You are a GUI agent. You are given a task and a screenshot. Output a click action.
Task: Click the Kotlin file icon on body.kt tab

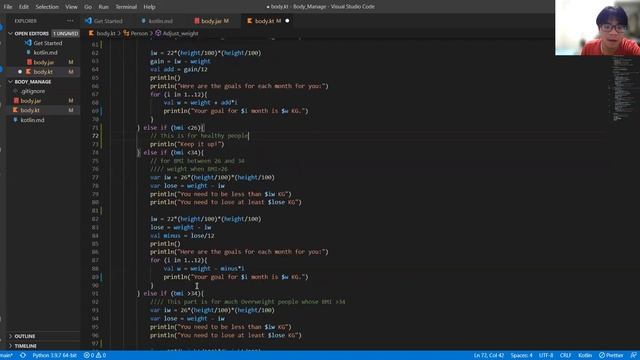click(249, 20)
